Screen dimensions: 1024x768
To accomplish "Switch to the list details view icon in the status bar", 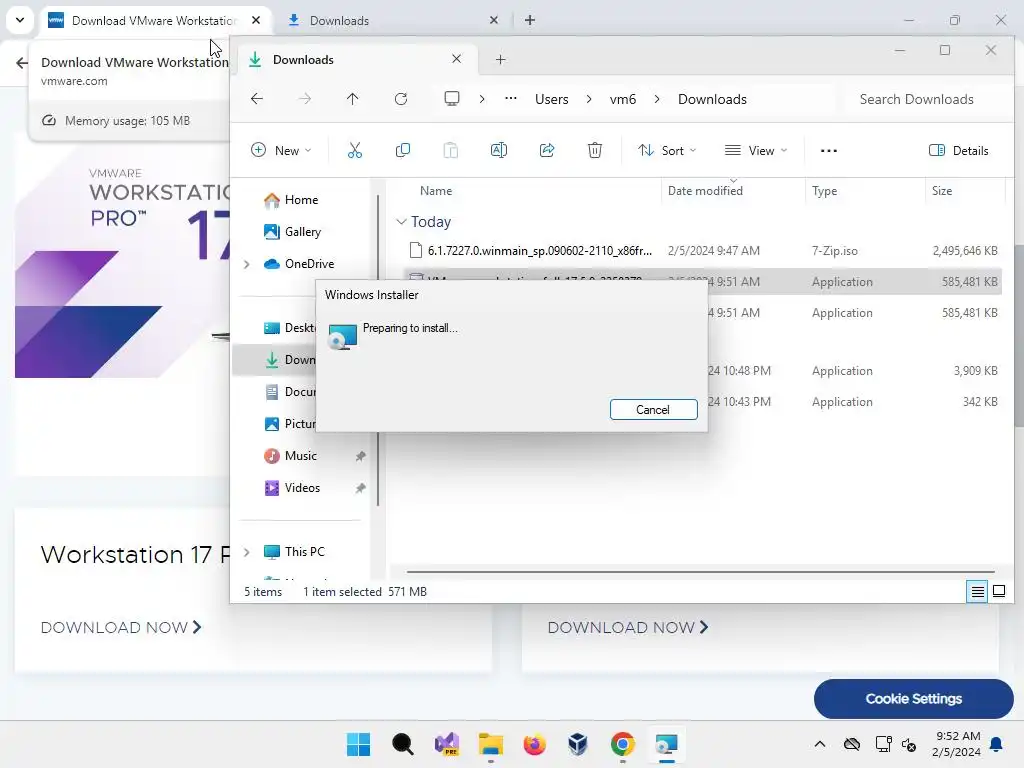I will [977, 592].
